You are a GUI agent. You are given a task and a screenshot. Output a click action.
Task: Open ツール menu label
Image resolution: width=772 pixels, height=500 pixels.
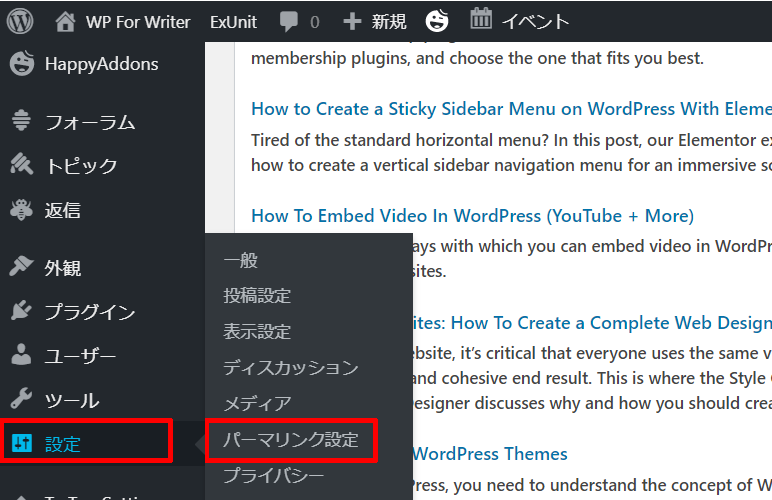[x=72, y=400]
